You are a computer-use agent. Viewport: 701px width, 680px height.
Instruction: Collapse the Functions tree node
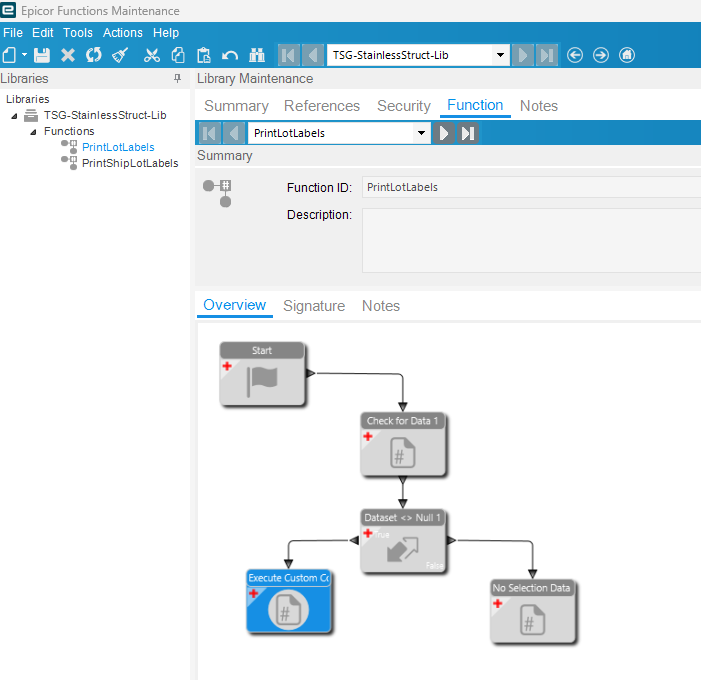[32, 132]
